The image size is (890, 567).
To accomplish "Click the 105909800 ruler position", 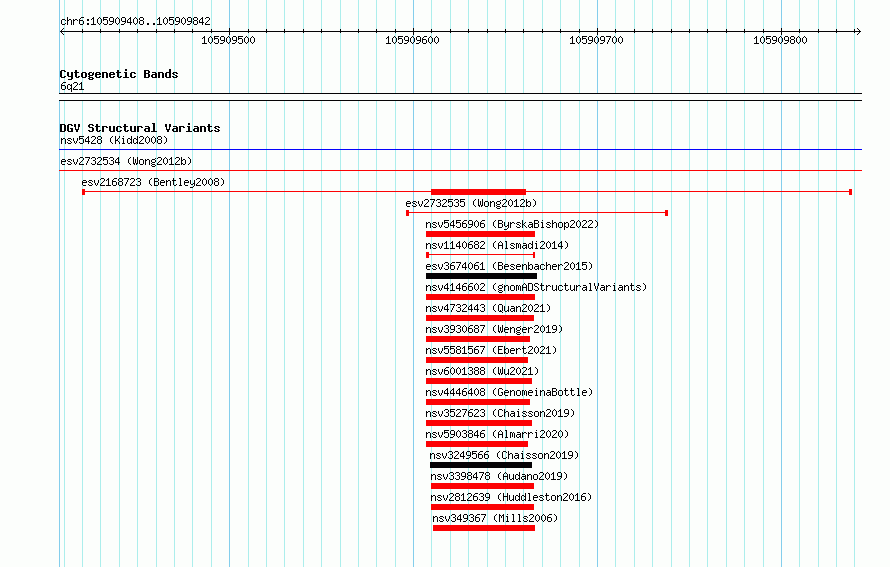I will coord(780,40).
